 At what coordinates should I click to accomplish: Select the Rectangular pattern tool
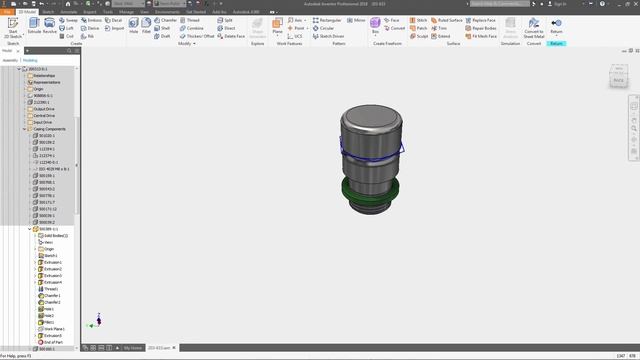coord(327,20)
